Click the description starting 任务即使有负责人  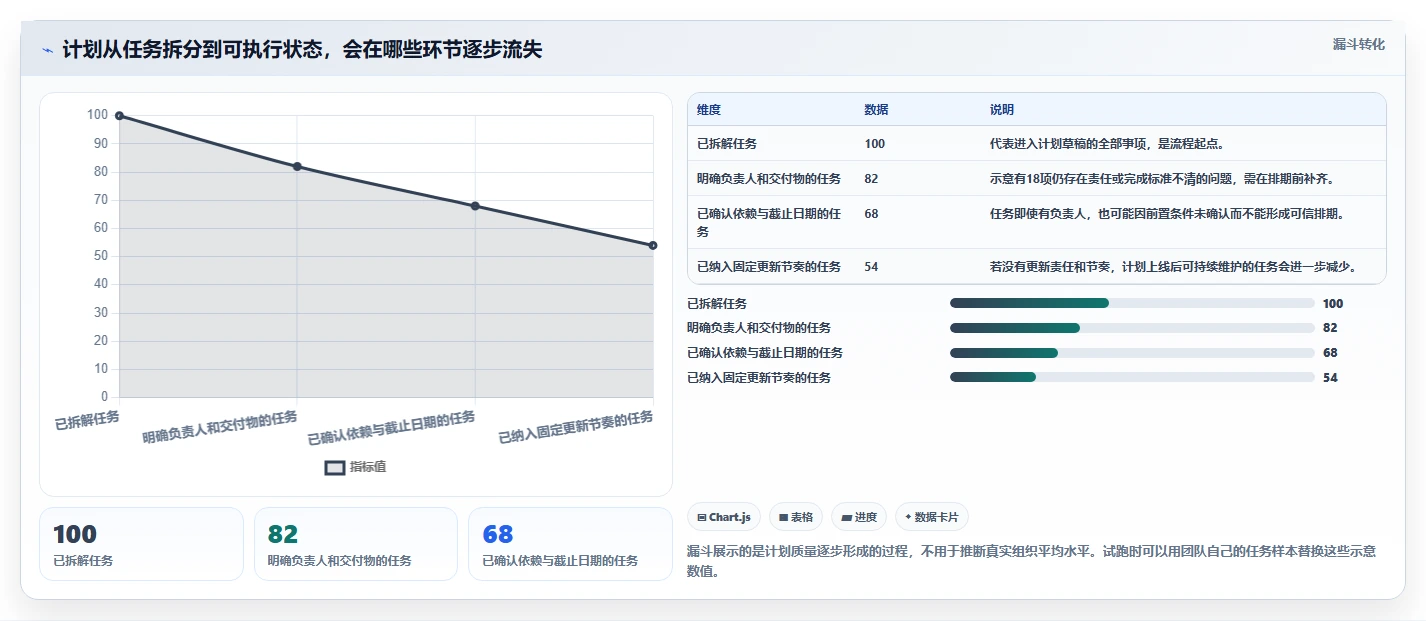click(x=1167, y=213)
